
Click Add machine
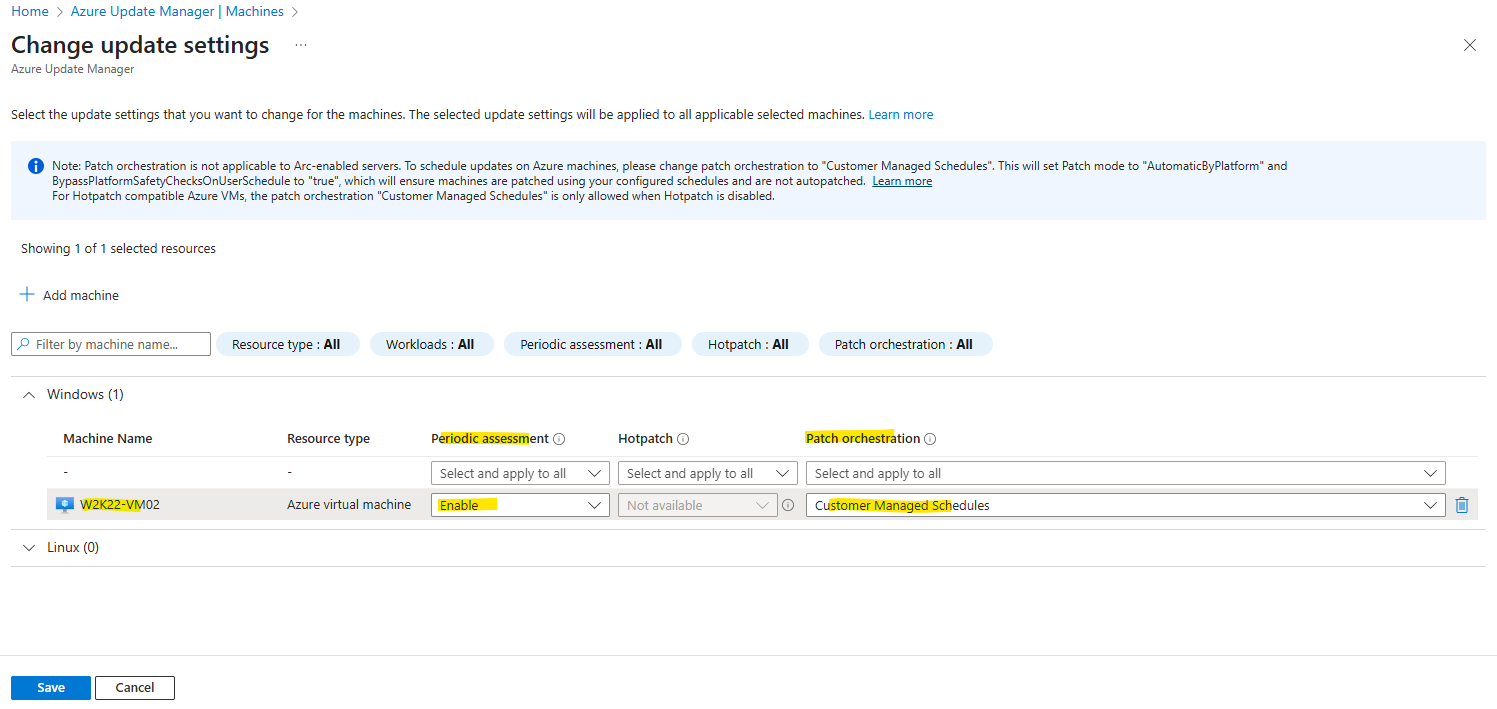click(70, 295)
